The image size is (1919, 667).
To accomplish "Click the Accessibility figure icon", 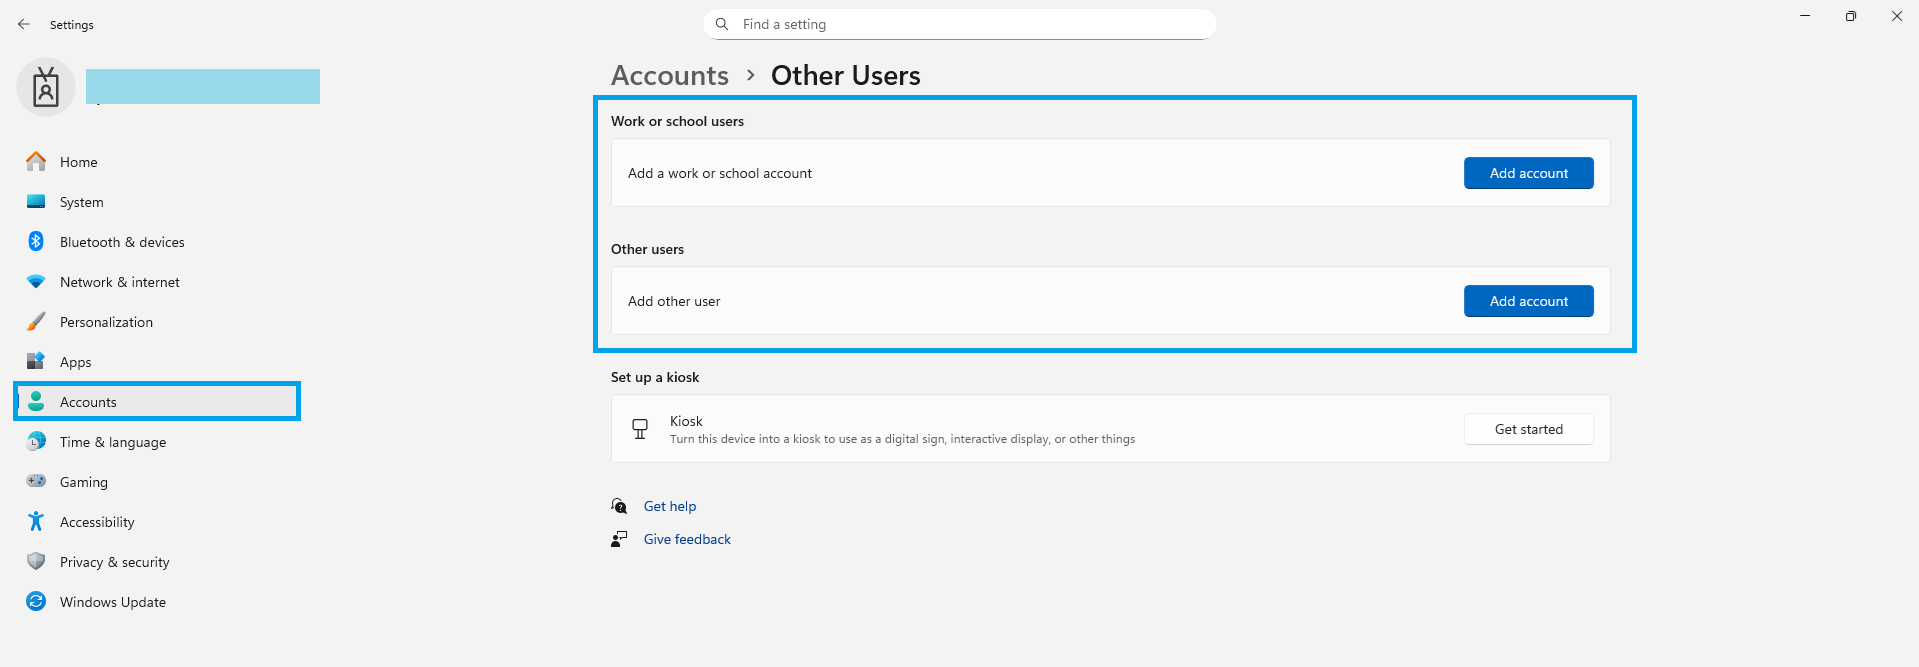I will click(36, 521).
